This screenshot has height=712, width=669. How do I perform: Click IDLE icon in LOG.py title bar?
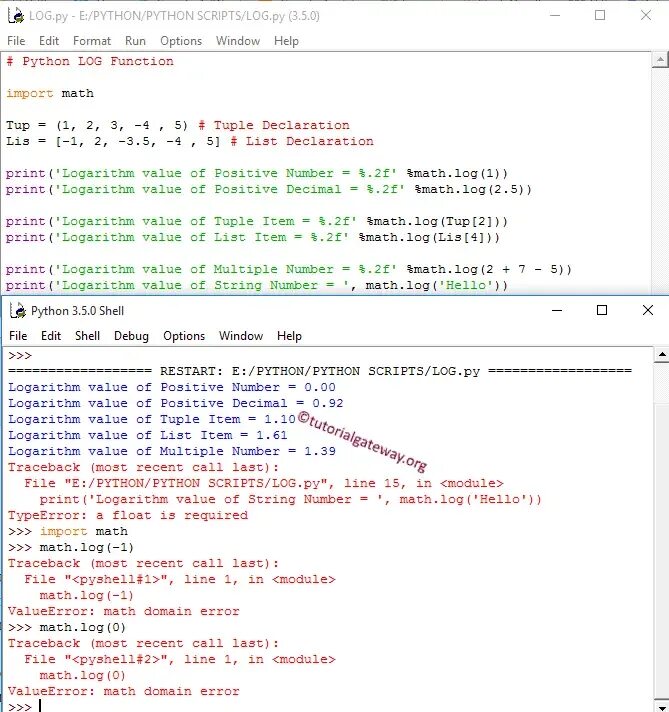[x=16, y=15]
